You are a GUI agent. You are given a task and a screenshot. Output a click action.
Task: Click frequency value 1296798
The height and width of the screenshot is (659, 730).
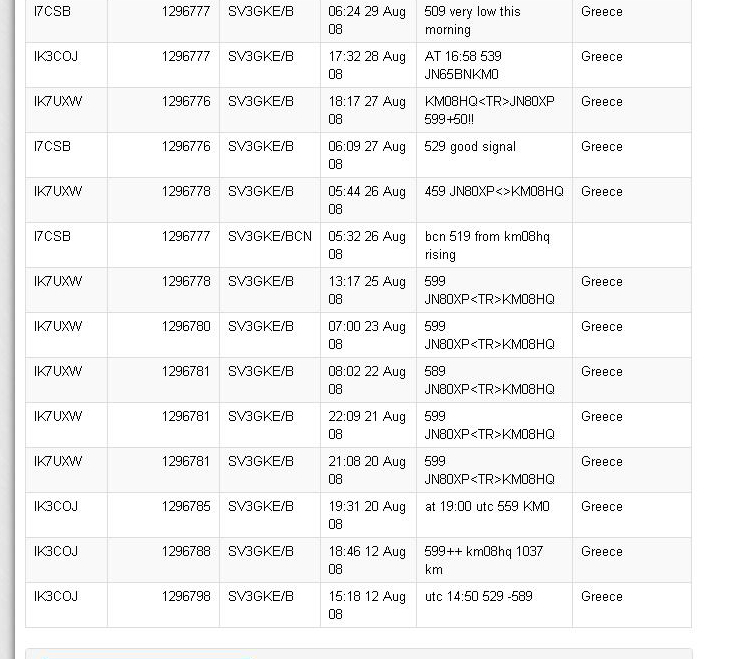[x=186, y=597]
